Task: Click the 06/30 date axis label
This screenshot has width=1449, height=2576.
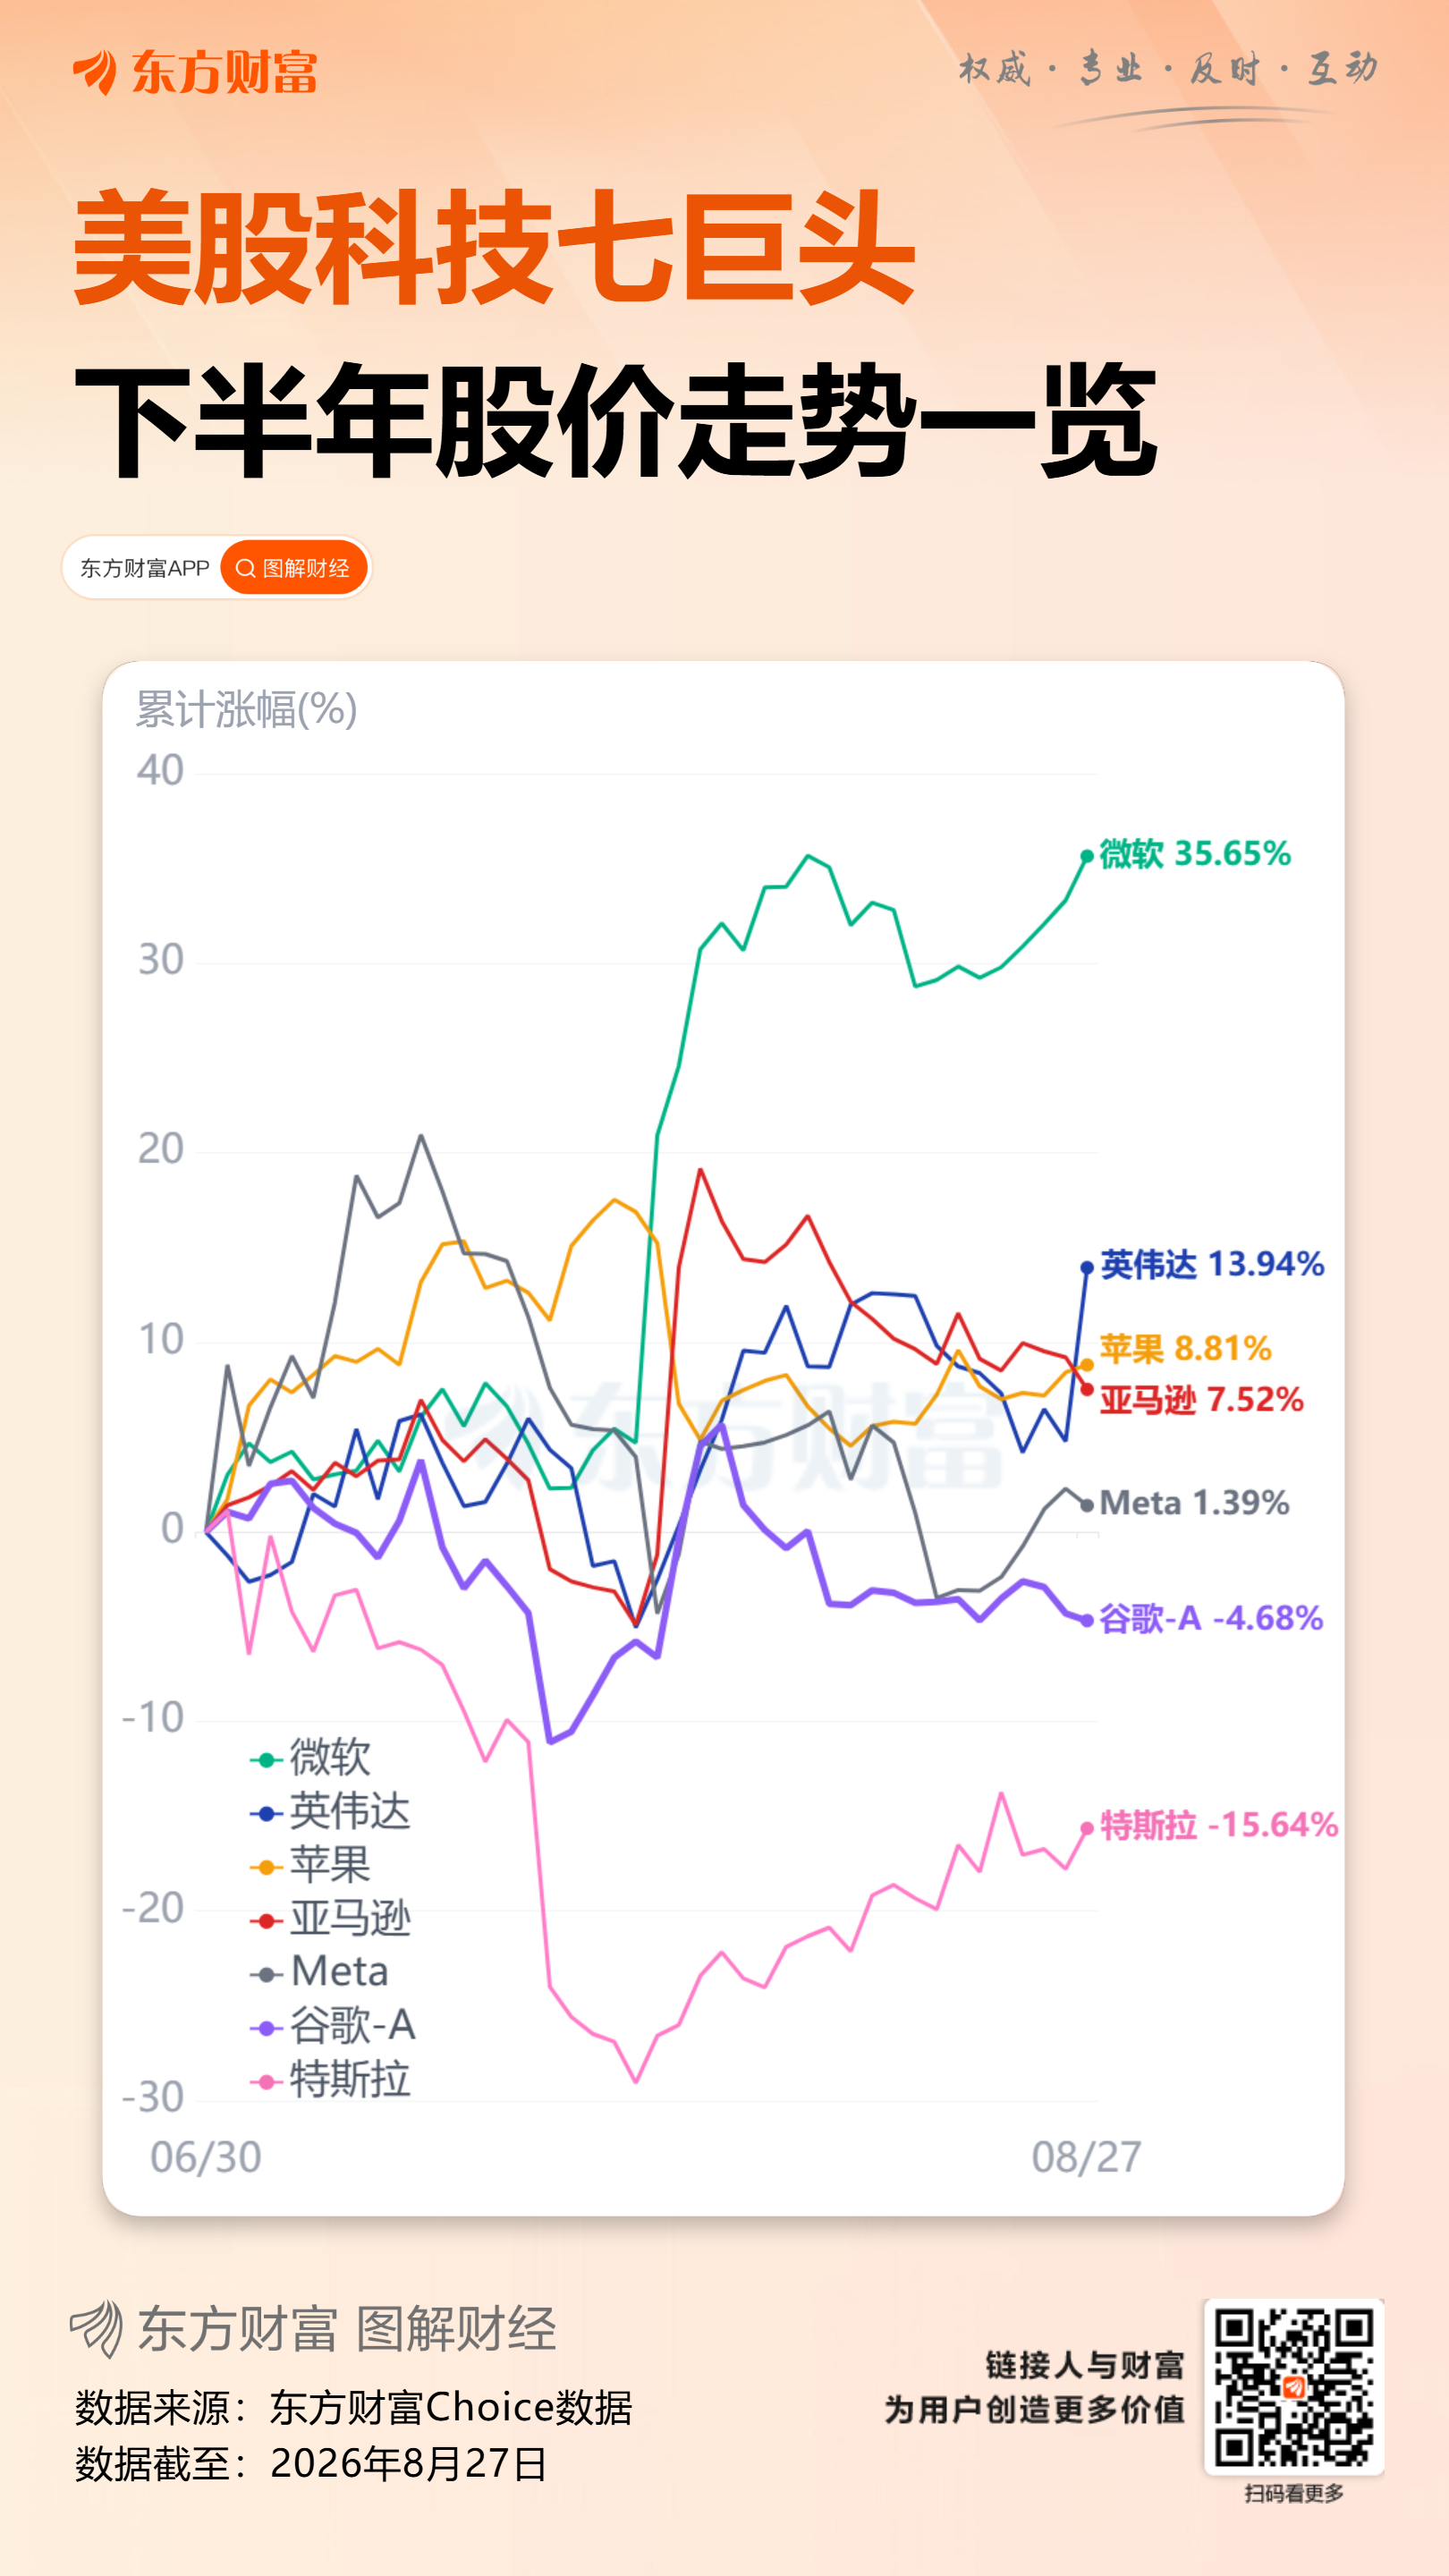Action: [x=206, y=2157]
